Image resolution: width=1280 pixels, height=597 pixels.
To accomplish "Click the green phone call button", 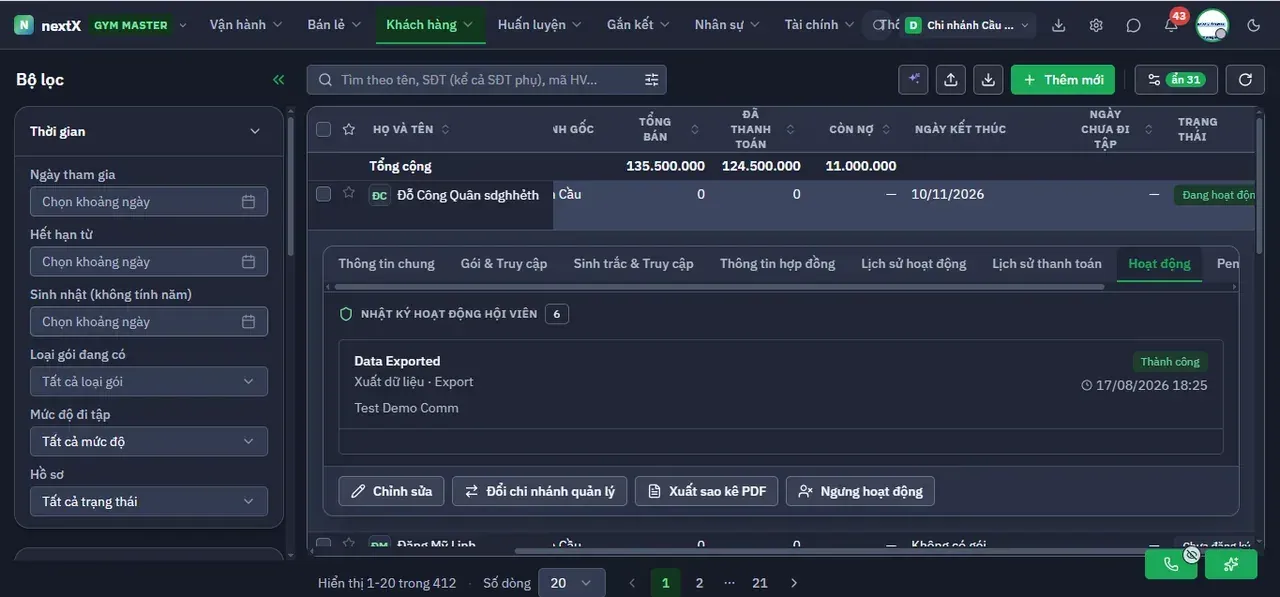I will (x=1171, y=564).
